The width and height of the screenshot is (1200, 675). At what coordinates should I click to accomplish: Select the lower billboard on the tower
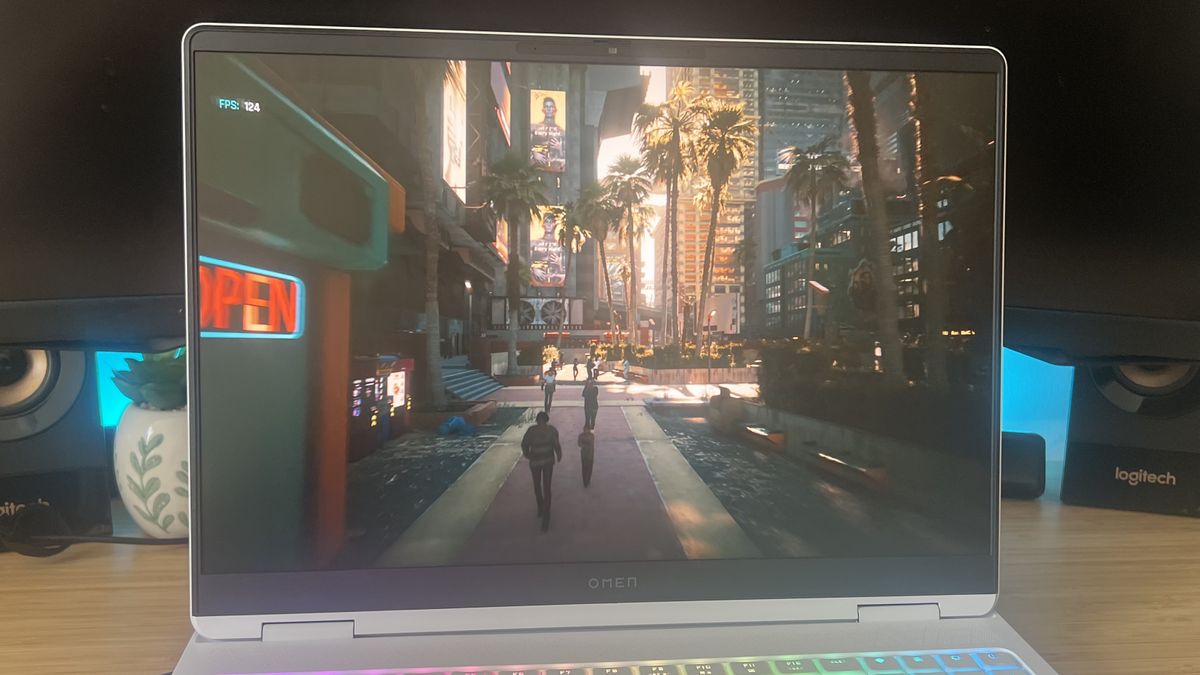(x=547, y=247)
